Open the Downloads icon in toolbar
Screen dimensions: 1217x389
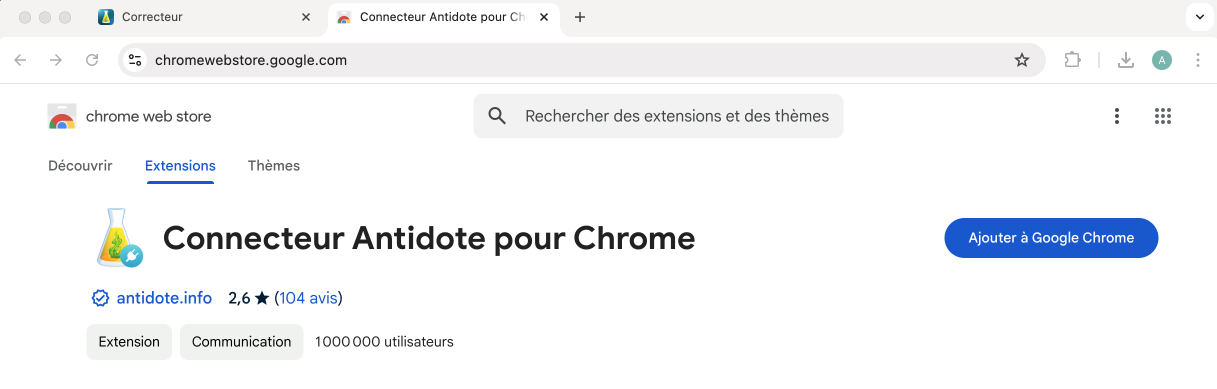point(1126,60)
